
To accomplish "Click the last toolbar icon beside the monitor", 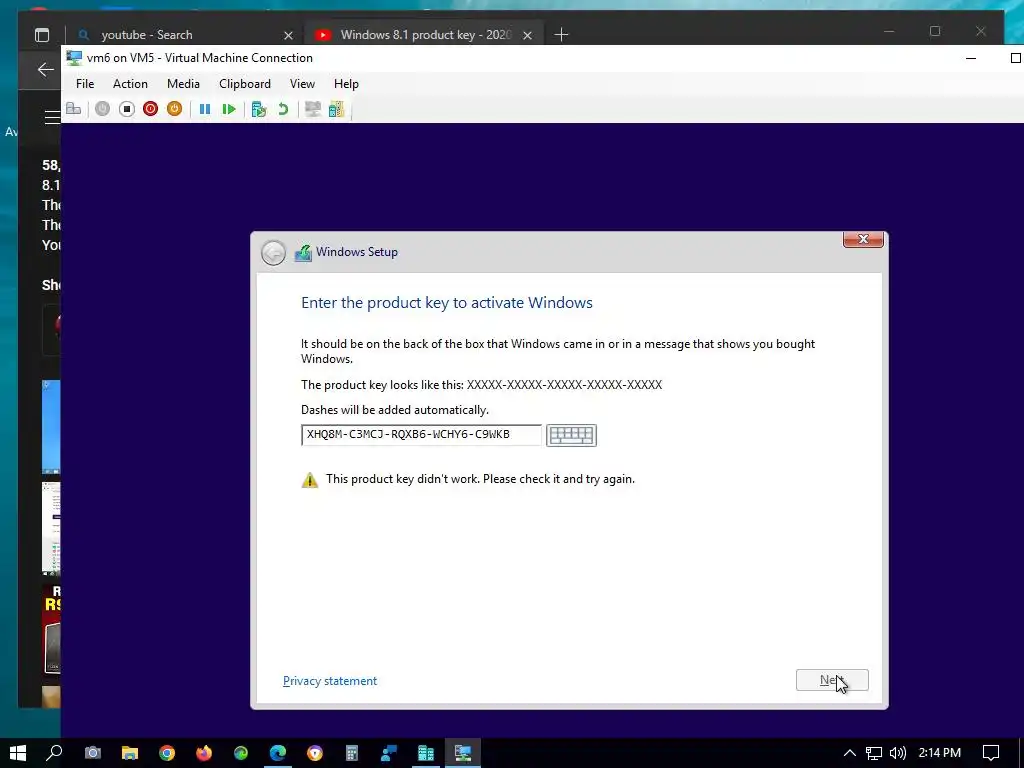I will coord(336,109).
